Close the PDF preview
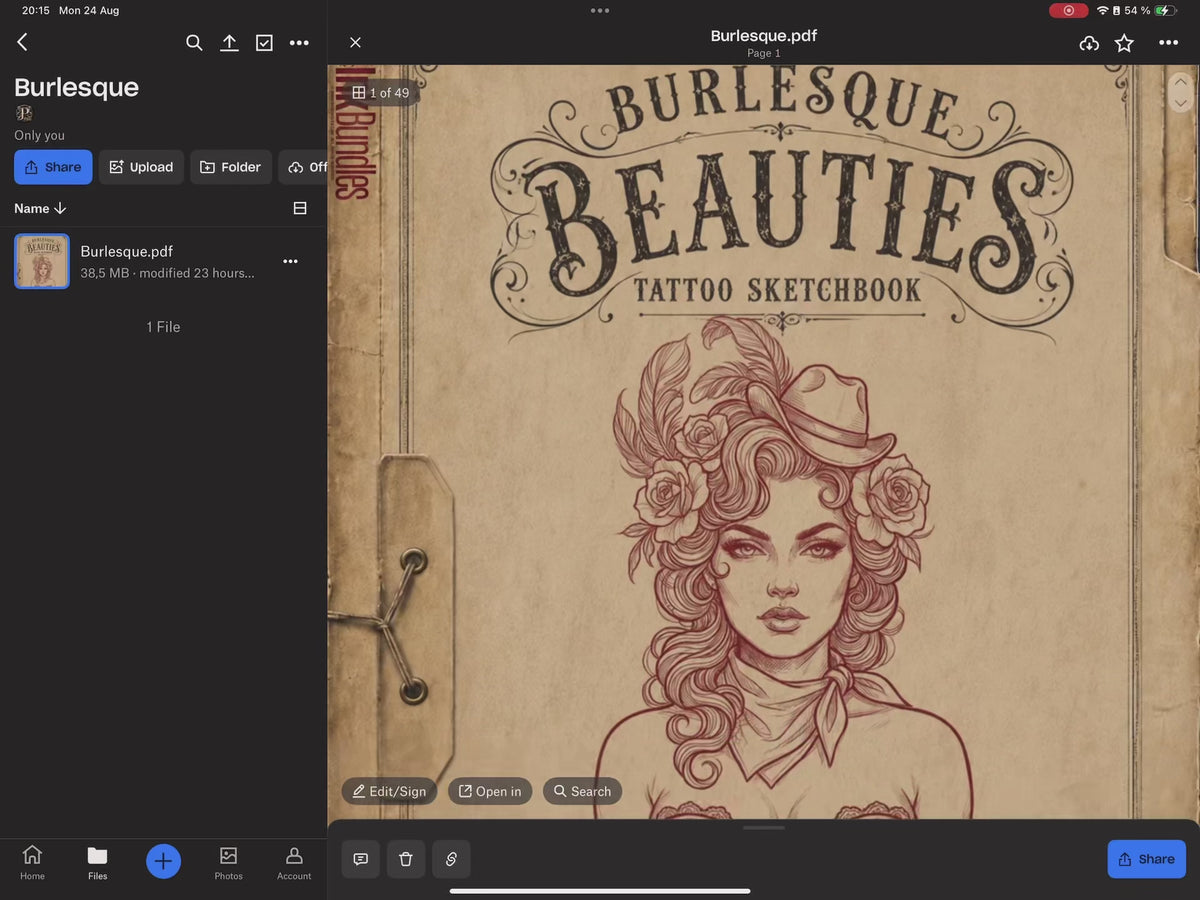The image size is (1200, 900). (x=355, y=42)
